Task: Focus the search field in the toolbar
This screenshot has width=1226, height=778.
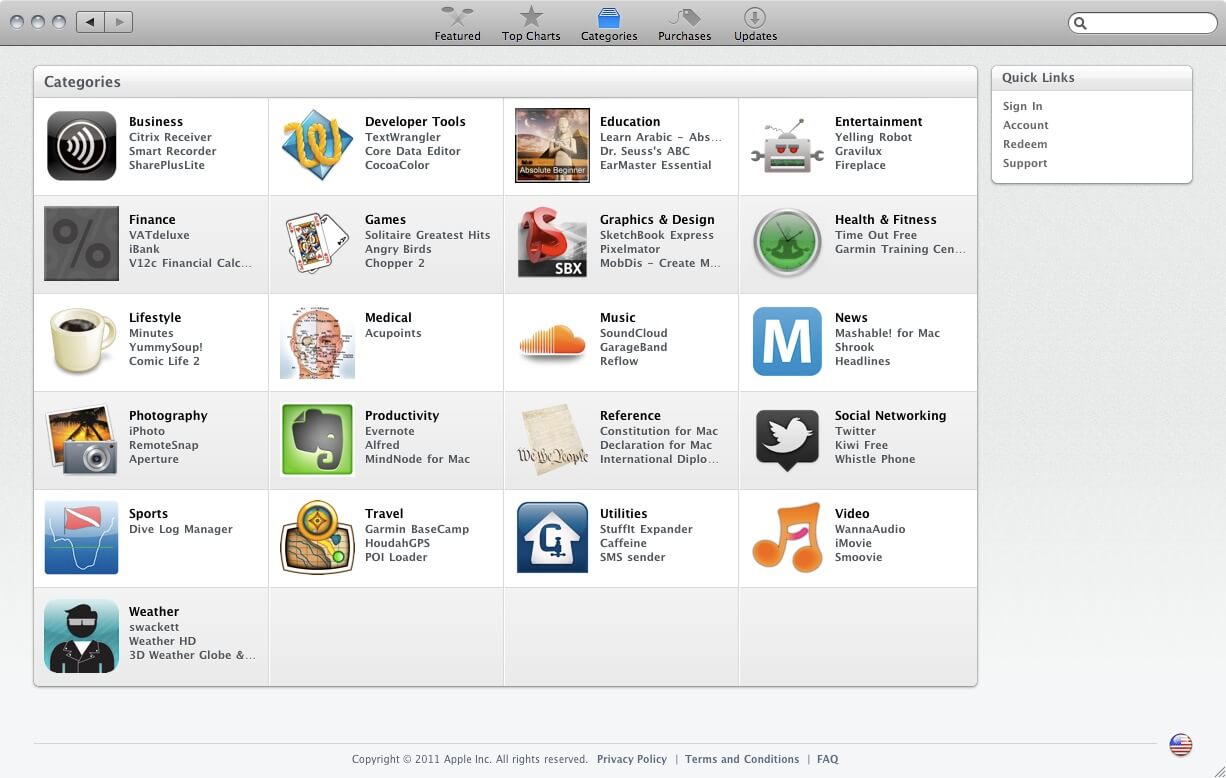Action: click(1142, 23)
